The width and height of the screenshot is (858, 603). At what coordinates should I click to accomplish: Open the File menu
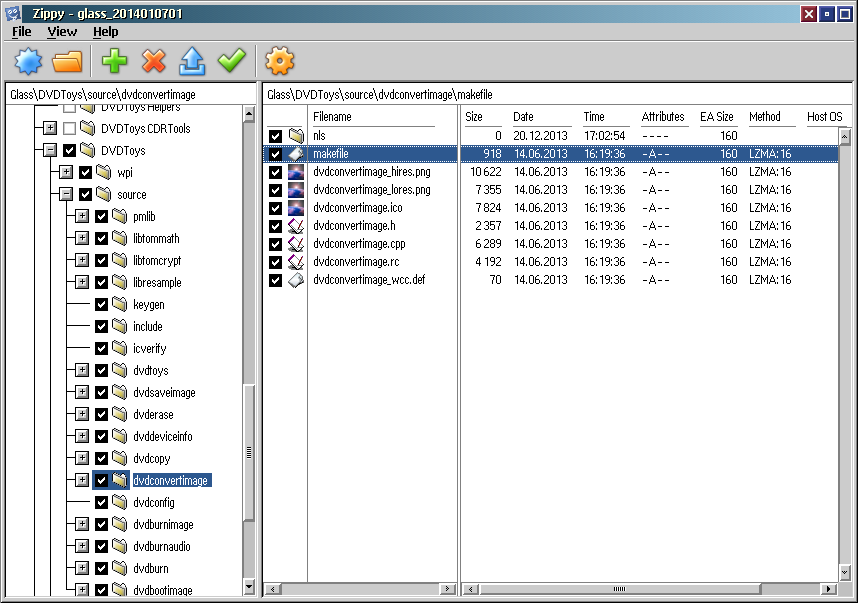(x=21, y=32)
